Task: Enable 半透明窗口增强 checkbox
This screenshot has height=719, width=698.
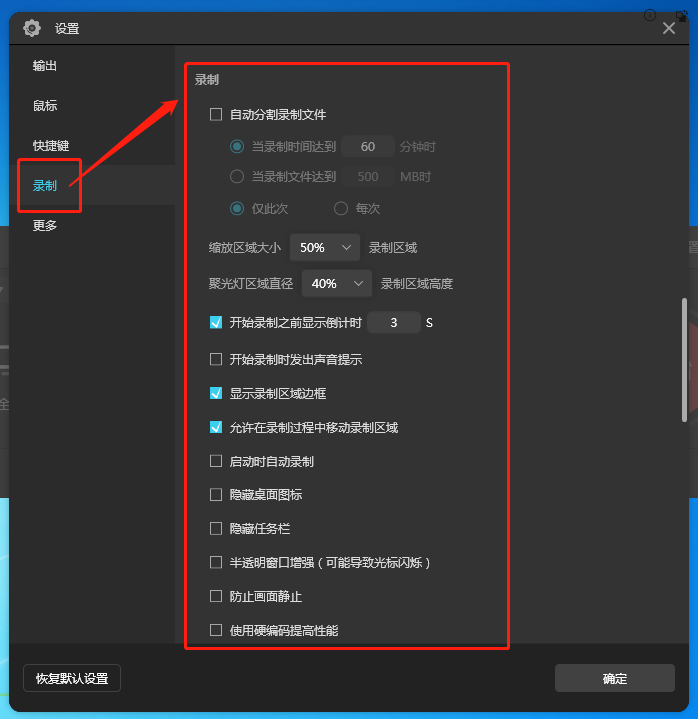Action: pos(216,563)
